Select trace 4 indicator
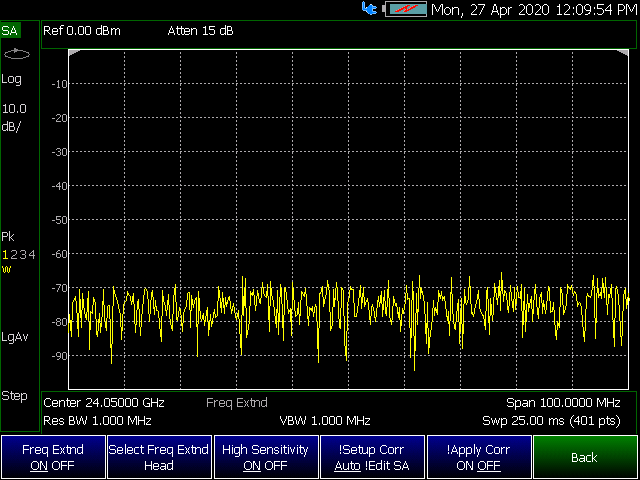Screen dimensions: 640x480 [x=32, y=255]
